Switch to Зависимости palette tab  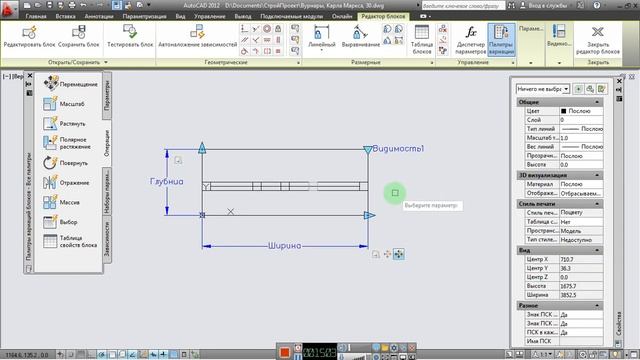(107, 239)
